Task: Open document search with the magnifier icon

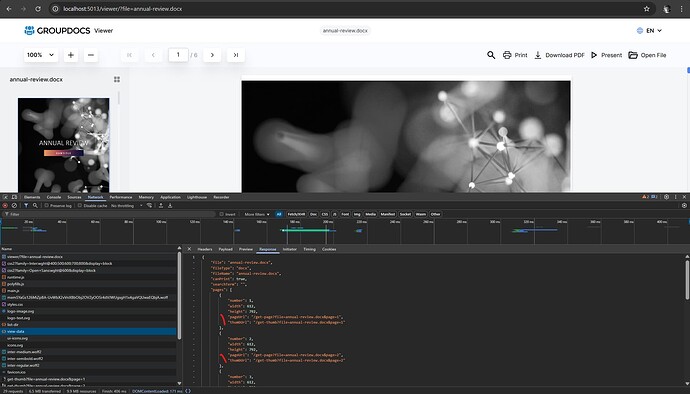Action: [491, 55]
